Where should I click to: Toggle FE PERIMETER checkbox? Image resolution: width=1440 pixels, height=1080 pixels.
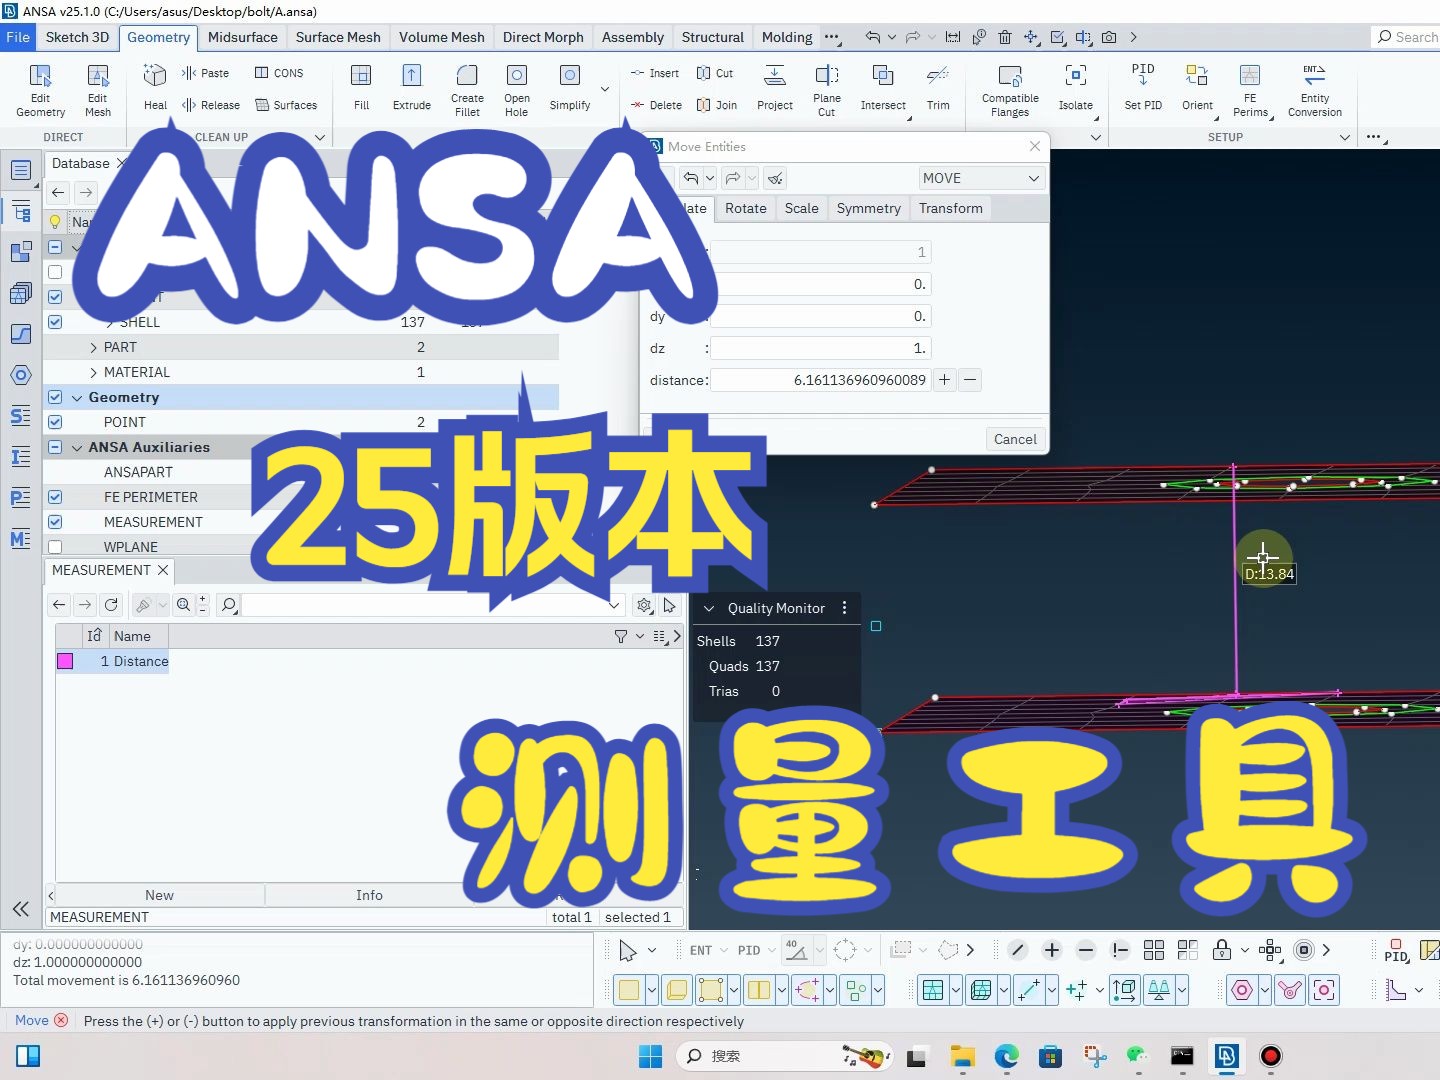pos(55,497)
